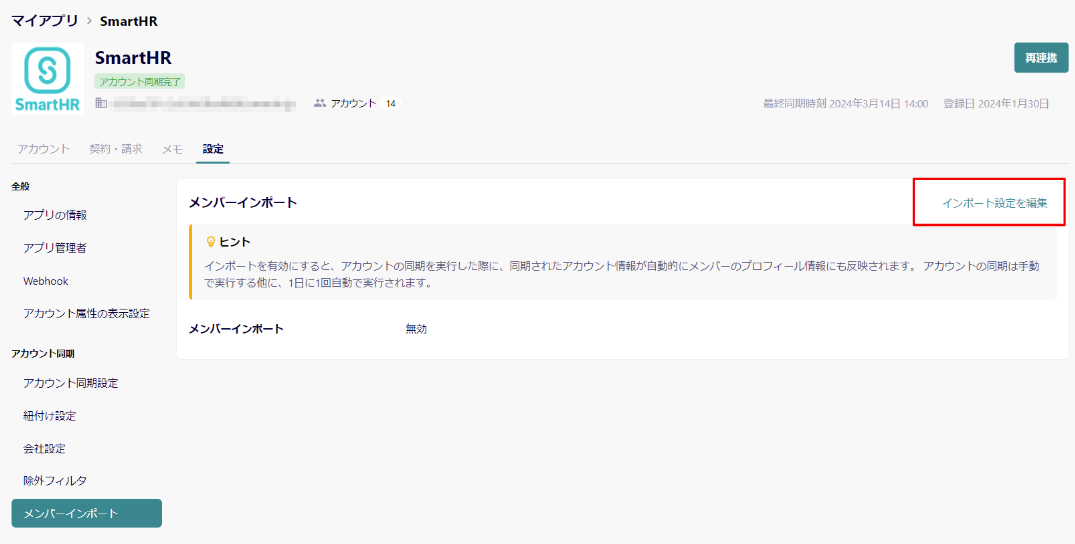Go back to マイアプリ in the breadcrumb
Image resolution: width=1075 pixels, height=544 pixels.
pyautogui.click(x=44, y=21)
